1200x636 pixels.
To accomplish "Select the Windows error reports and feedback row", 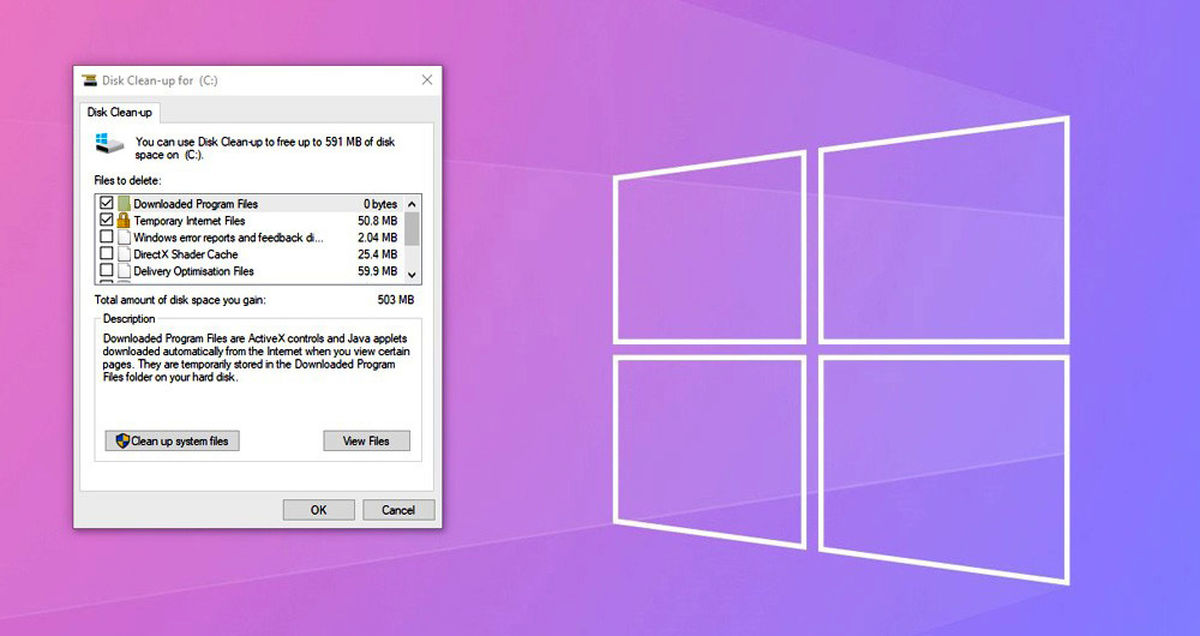I will pos(229,238).
